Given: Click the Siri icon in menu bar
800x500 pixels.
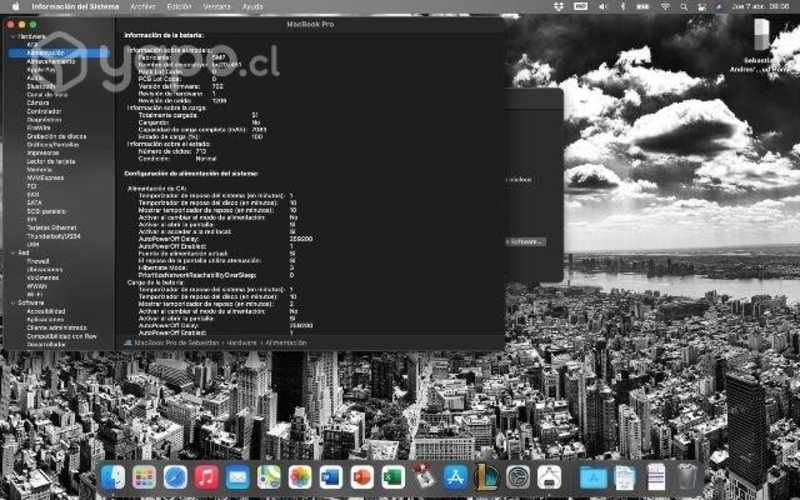Looking at the screenshot, I should pos(719,7).
